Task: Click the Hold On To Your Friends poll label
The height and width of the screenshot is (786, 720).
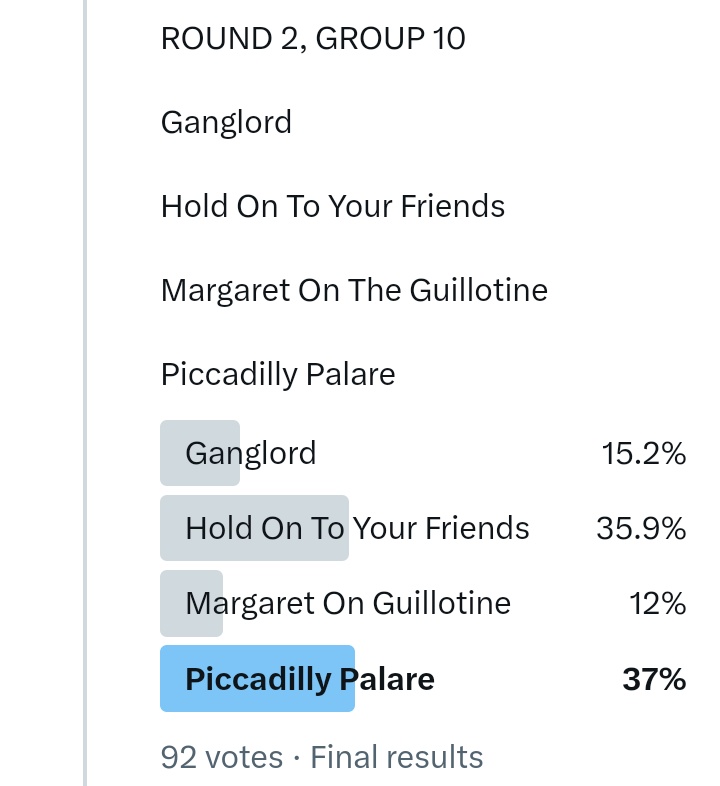Action: tap(357, 528)
